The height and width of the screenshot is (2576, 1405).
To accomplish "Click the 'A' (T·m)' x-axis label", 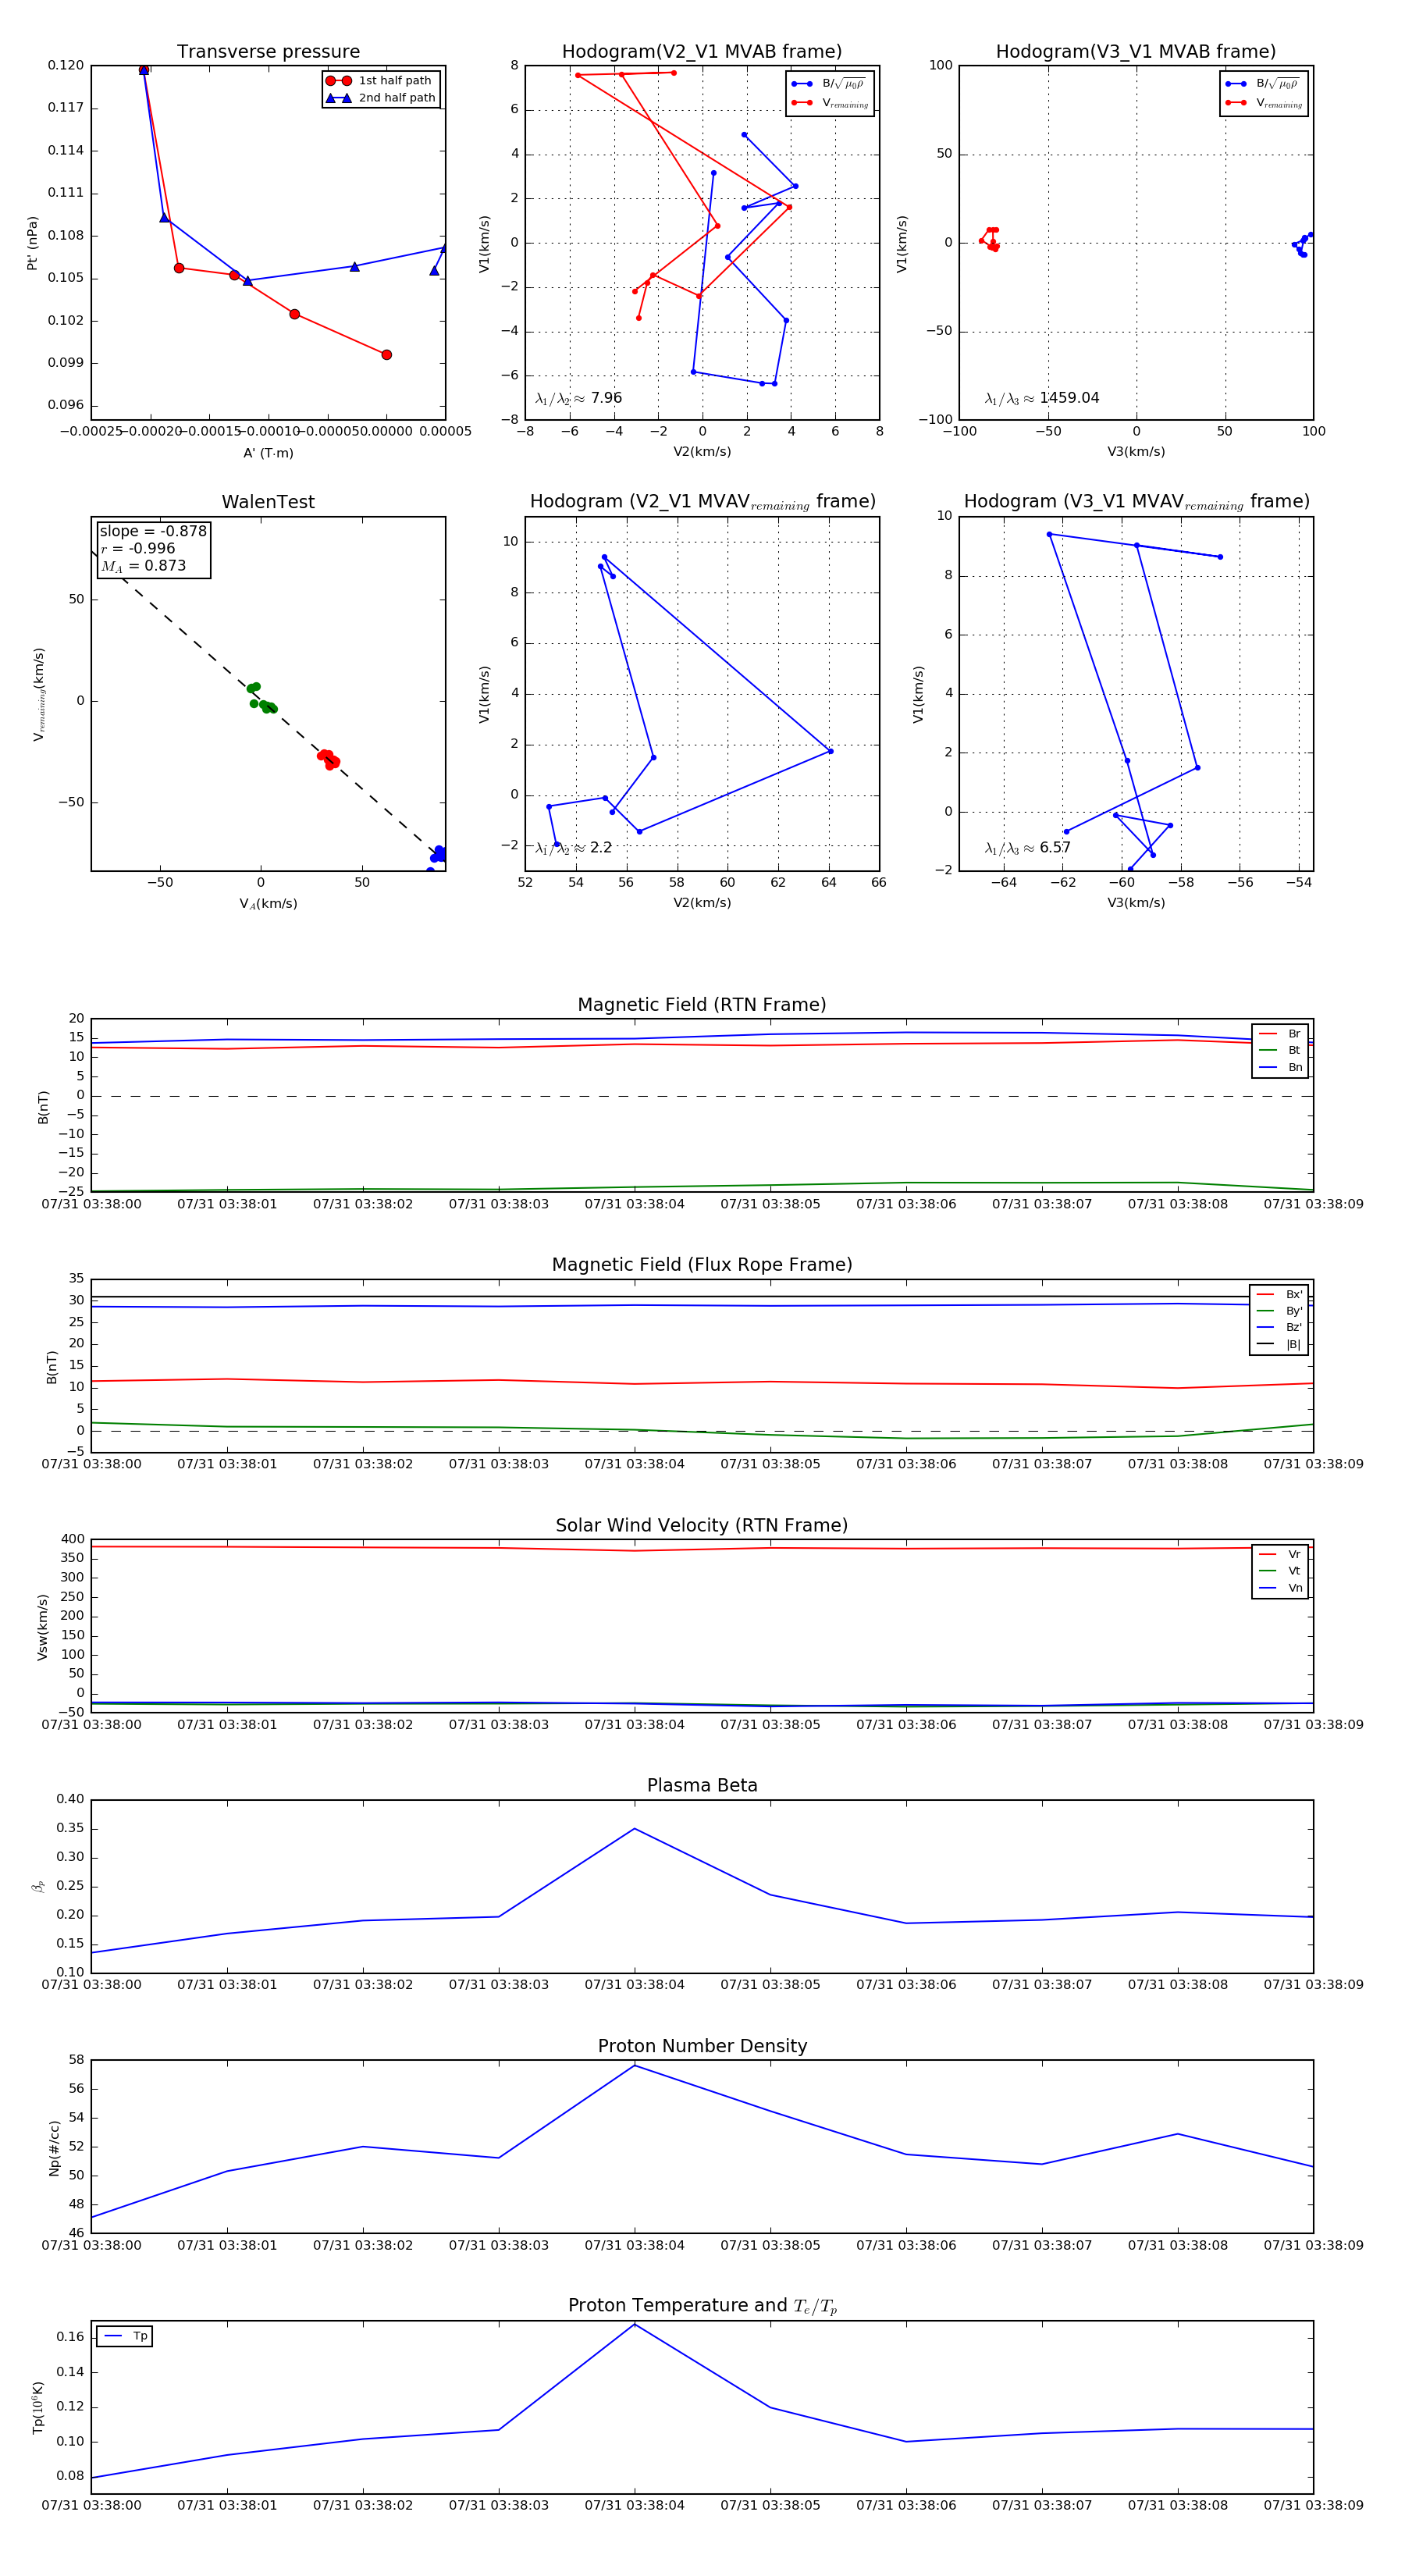I will (268, 453).
